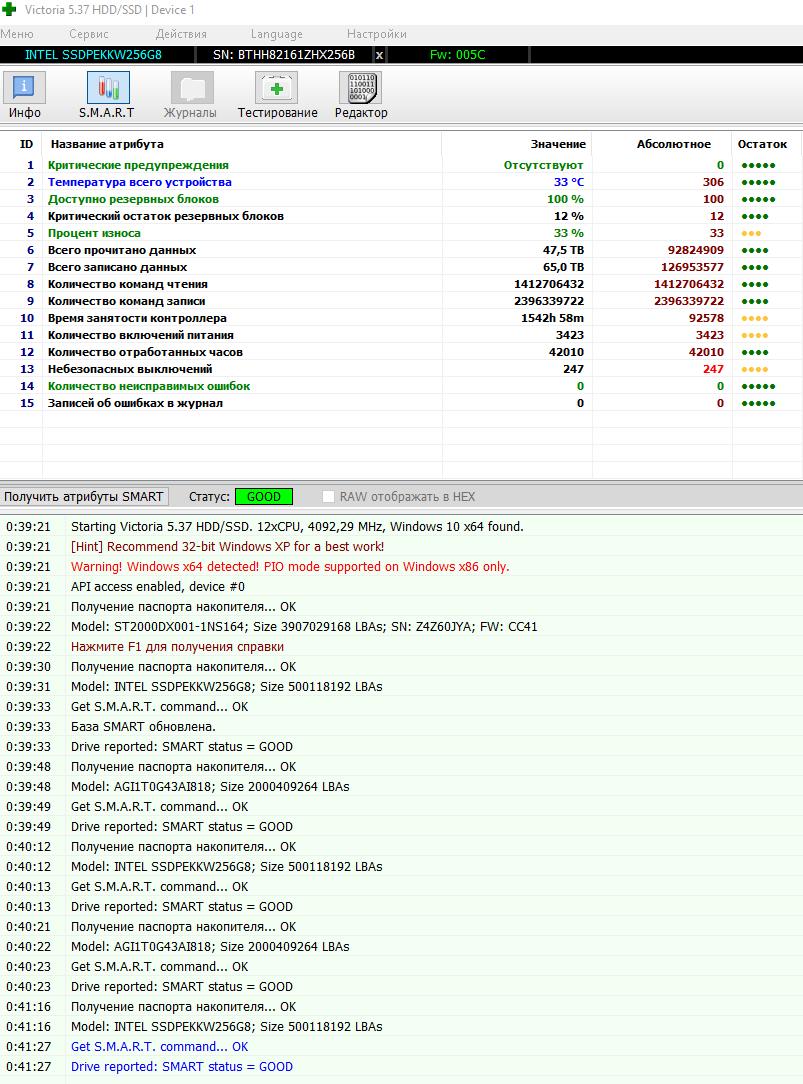This screenshot has width=803, height=1084.
Task: Select Критический остаток резервных блоков row
Action: coord(401,216)
